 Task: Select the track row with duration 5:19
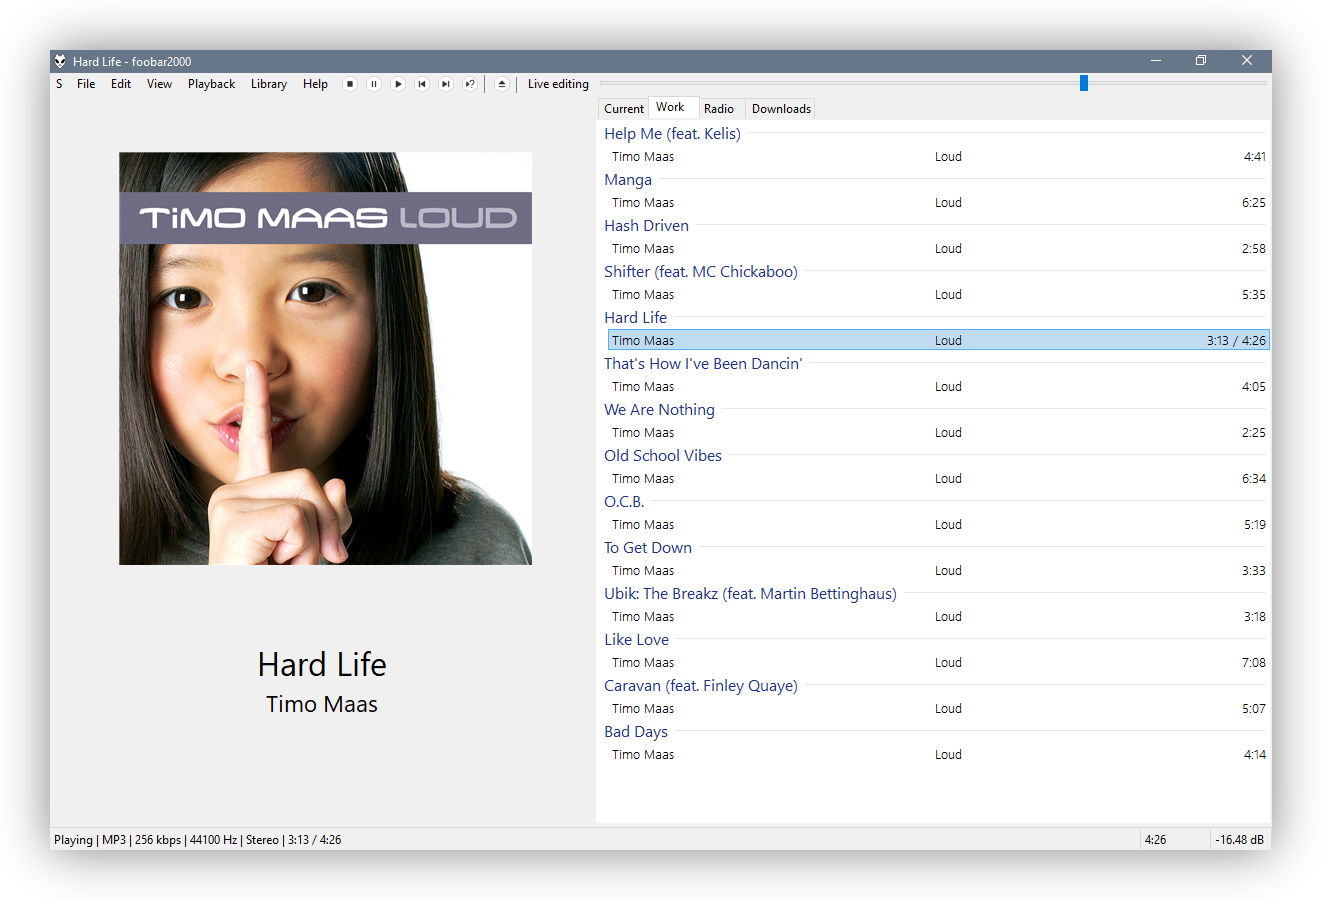(938, 524)
